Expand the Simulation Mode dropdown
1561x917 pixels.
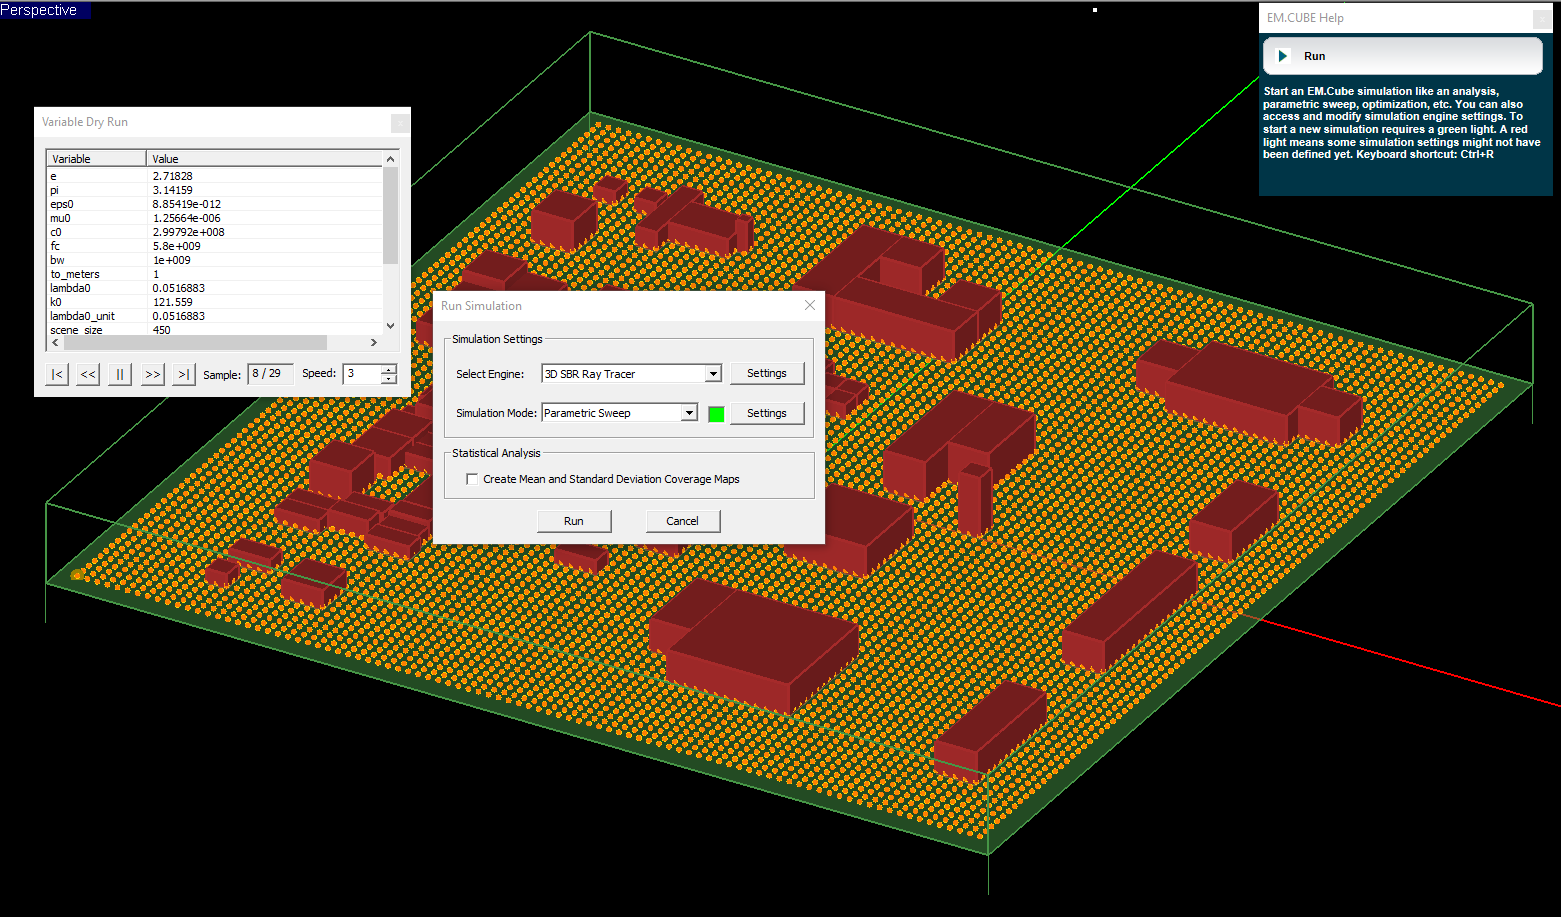point(689,413)
